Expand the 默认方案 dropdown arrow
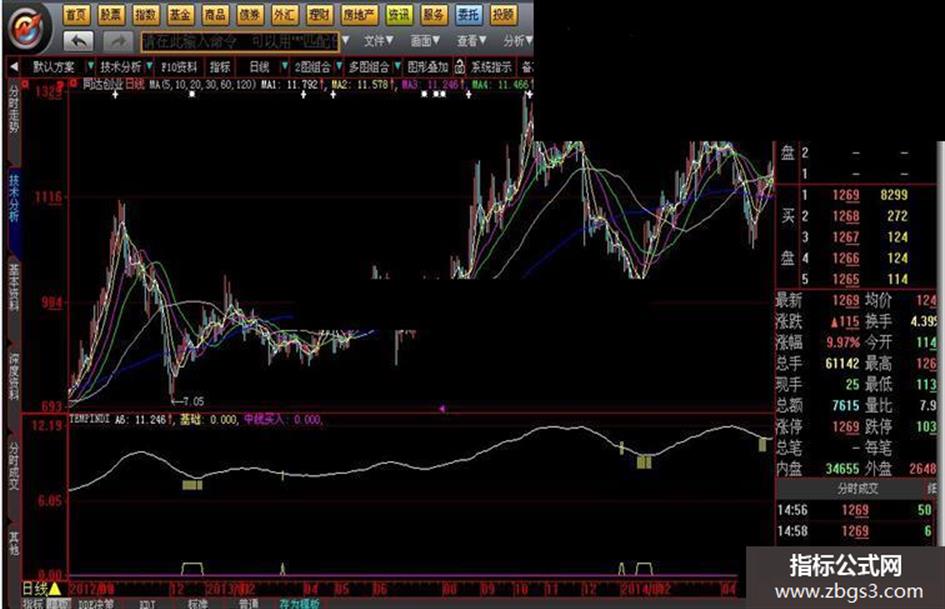The width and height of the screenshot is (945, 609). click(90, 66)
